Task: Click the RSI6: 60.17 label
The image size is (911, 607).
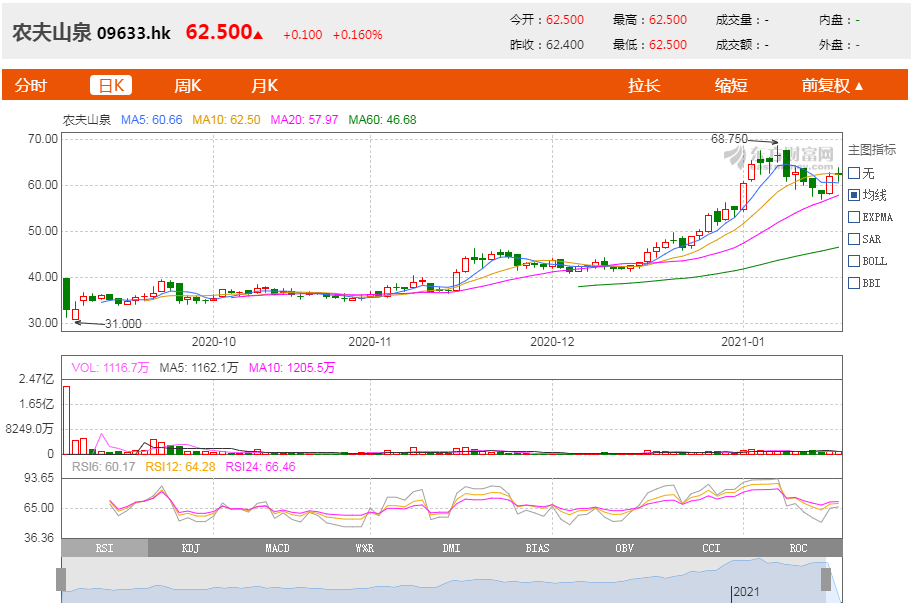Action: tap(103, 466)
